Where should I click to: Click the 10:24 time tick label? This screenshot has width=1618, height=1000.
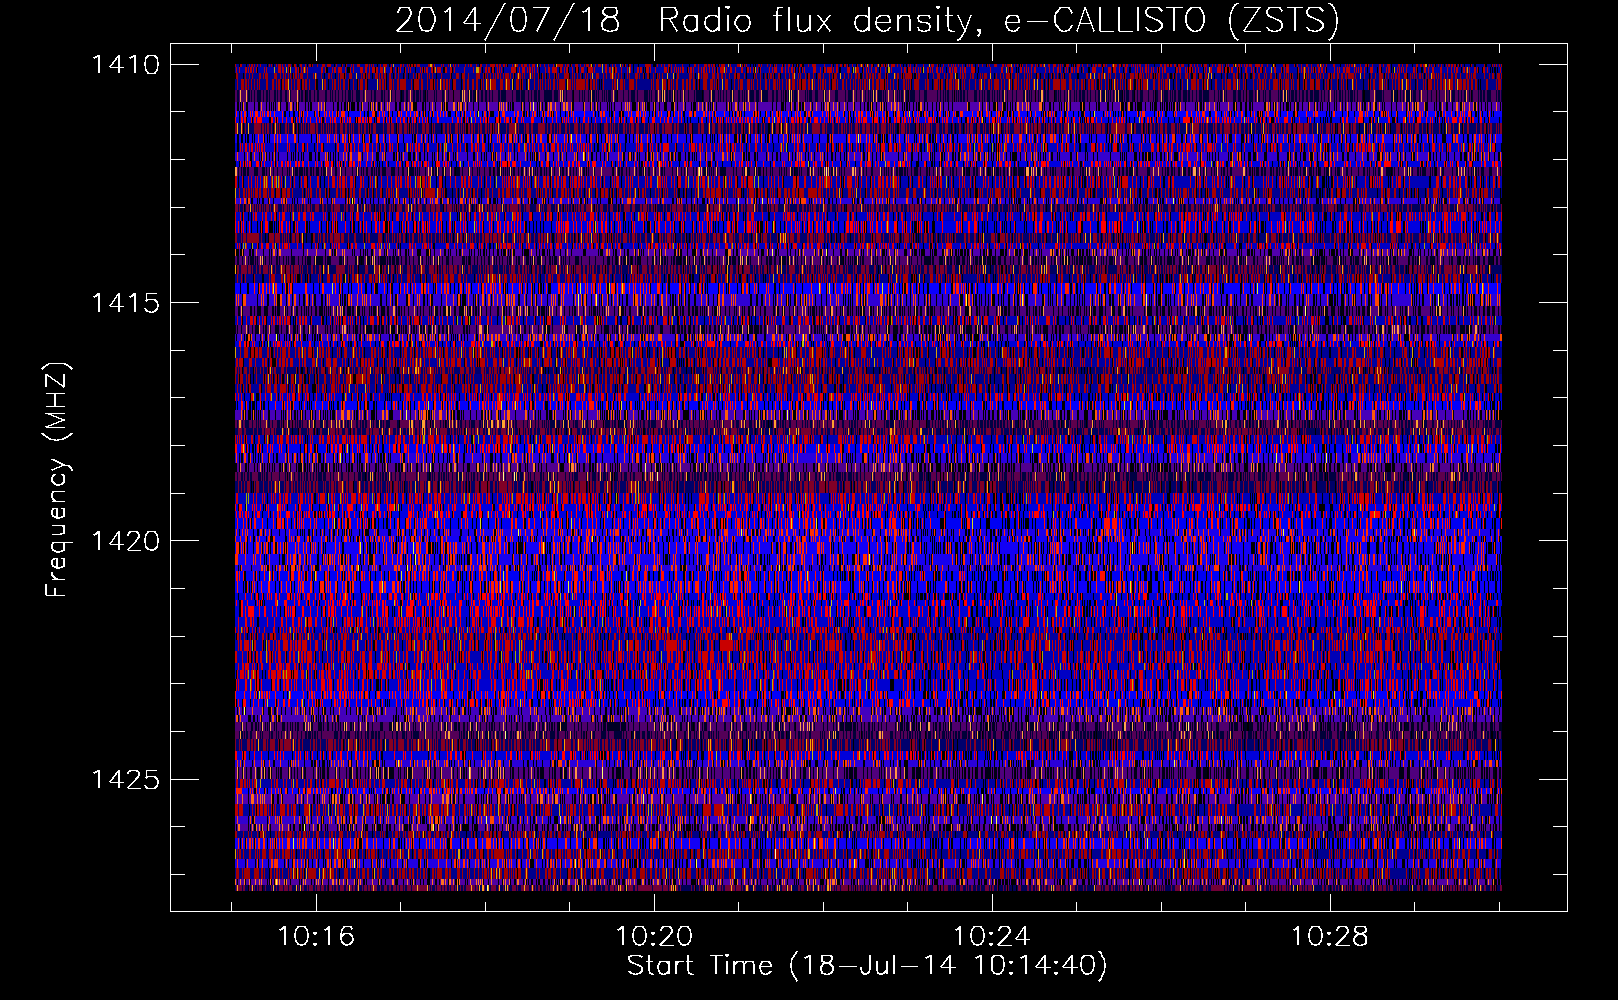pos(992,937)
